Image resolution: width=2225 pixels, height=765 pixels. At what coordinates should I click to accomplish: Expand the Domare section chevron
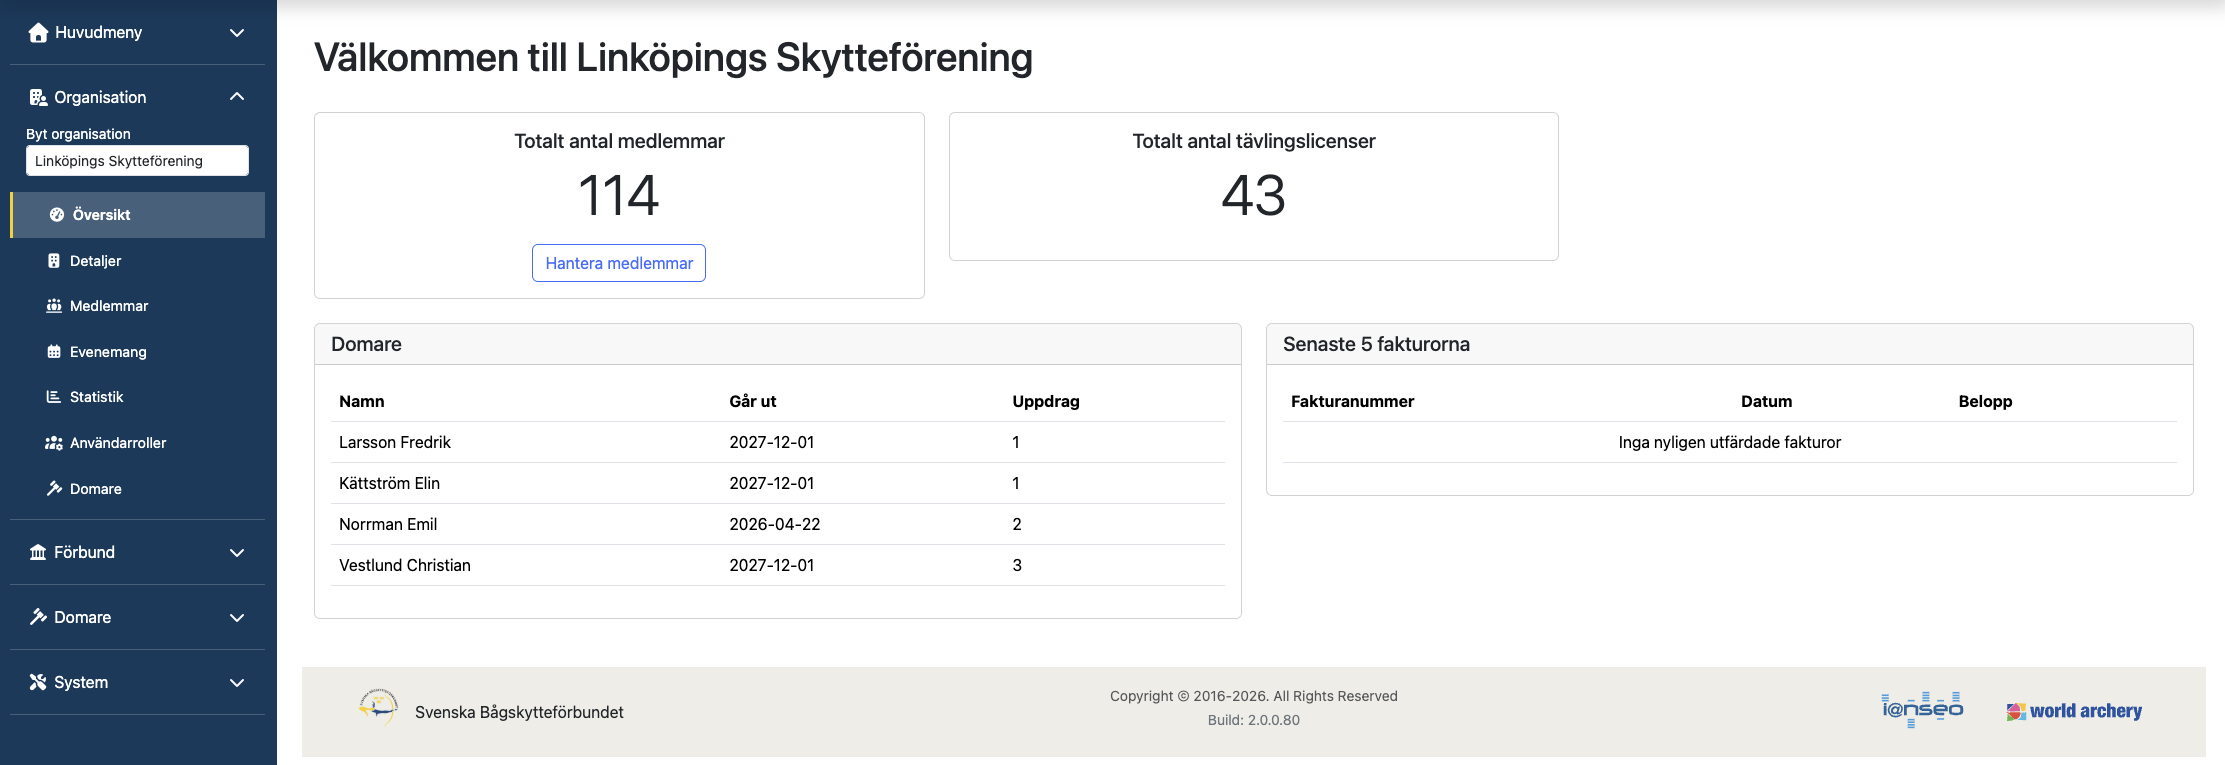click(237, 618)
